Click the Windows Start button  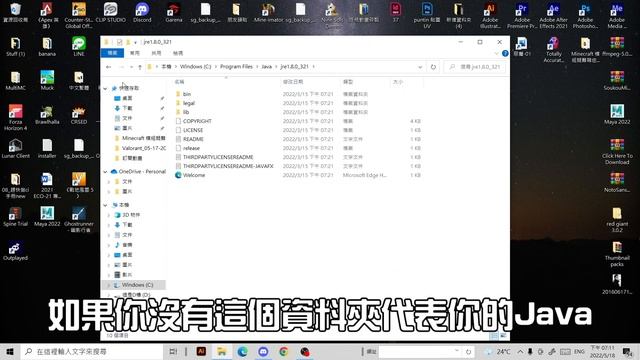(x=10, y=351)
